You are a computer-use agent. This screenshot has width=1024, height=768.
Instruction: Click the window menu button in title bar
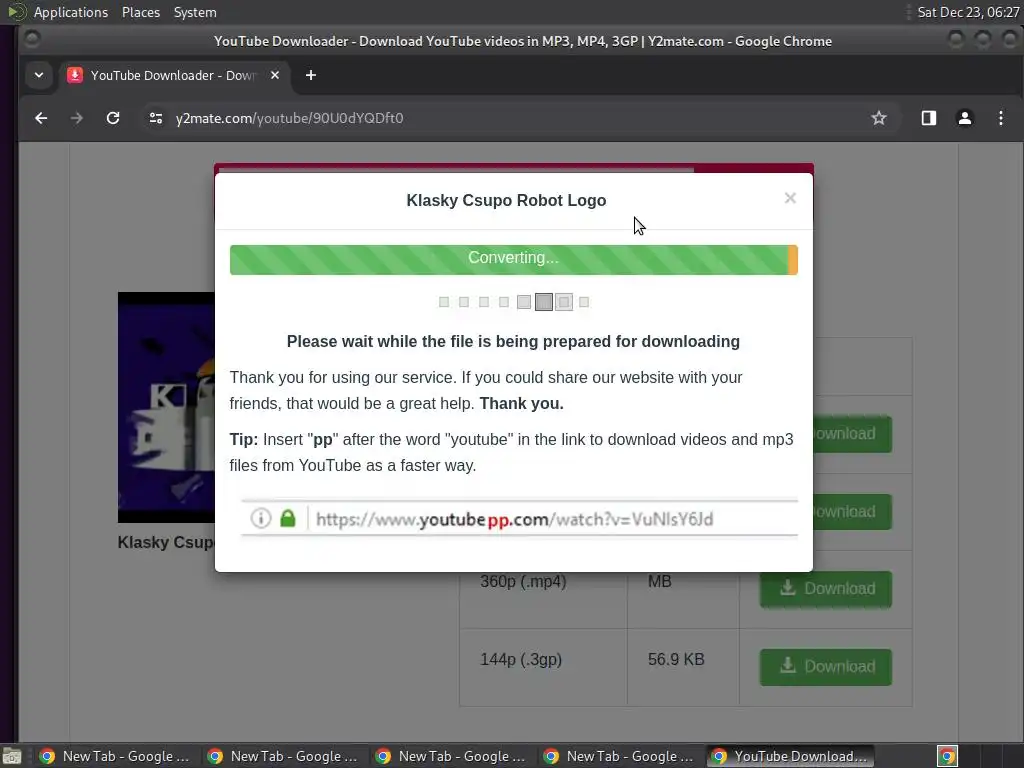[31, 40]
